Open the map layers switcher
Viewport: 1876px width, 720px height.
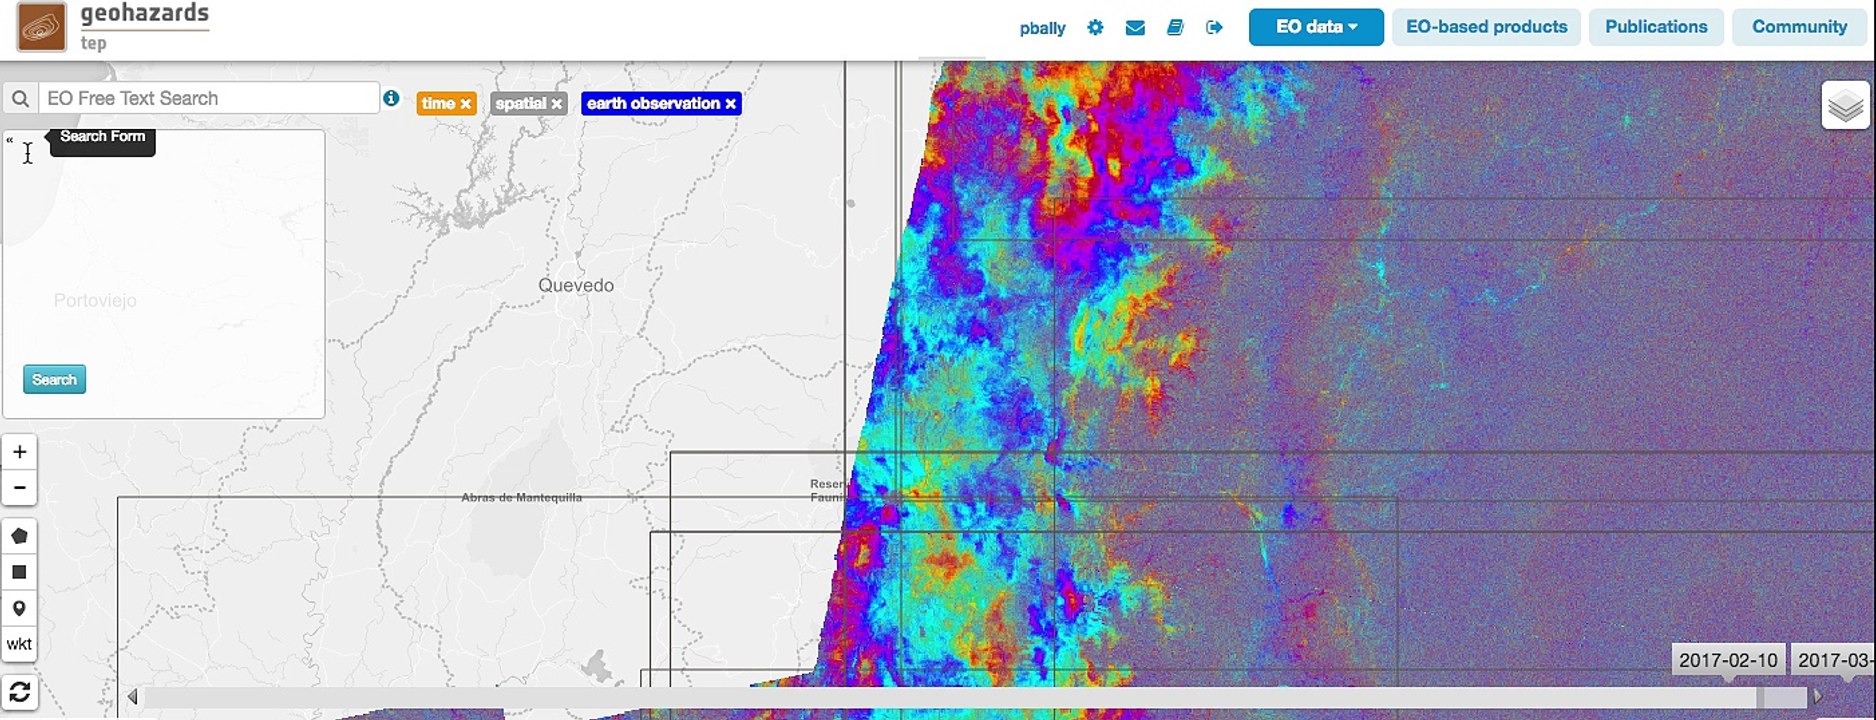coord(1845,105)
